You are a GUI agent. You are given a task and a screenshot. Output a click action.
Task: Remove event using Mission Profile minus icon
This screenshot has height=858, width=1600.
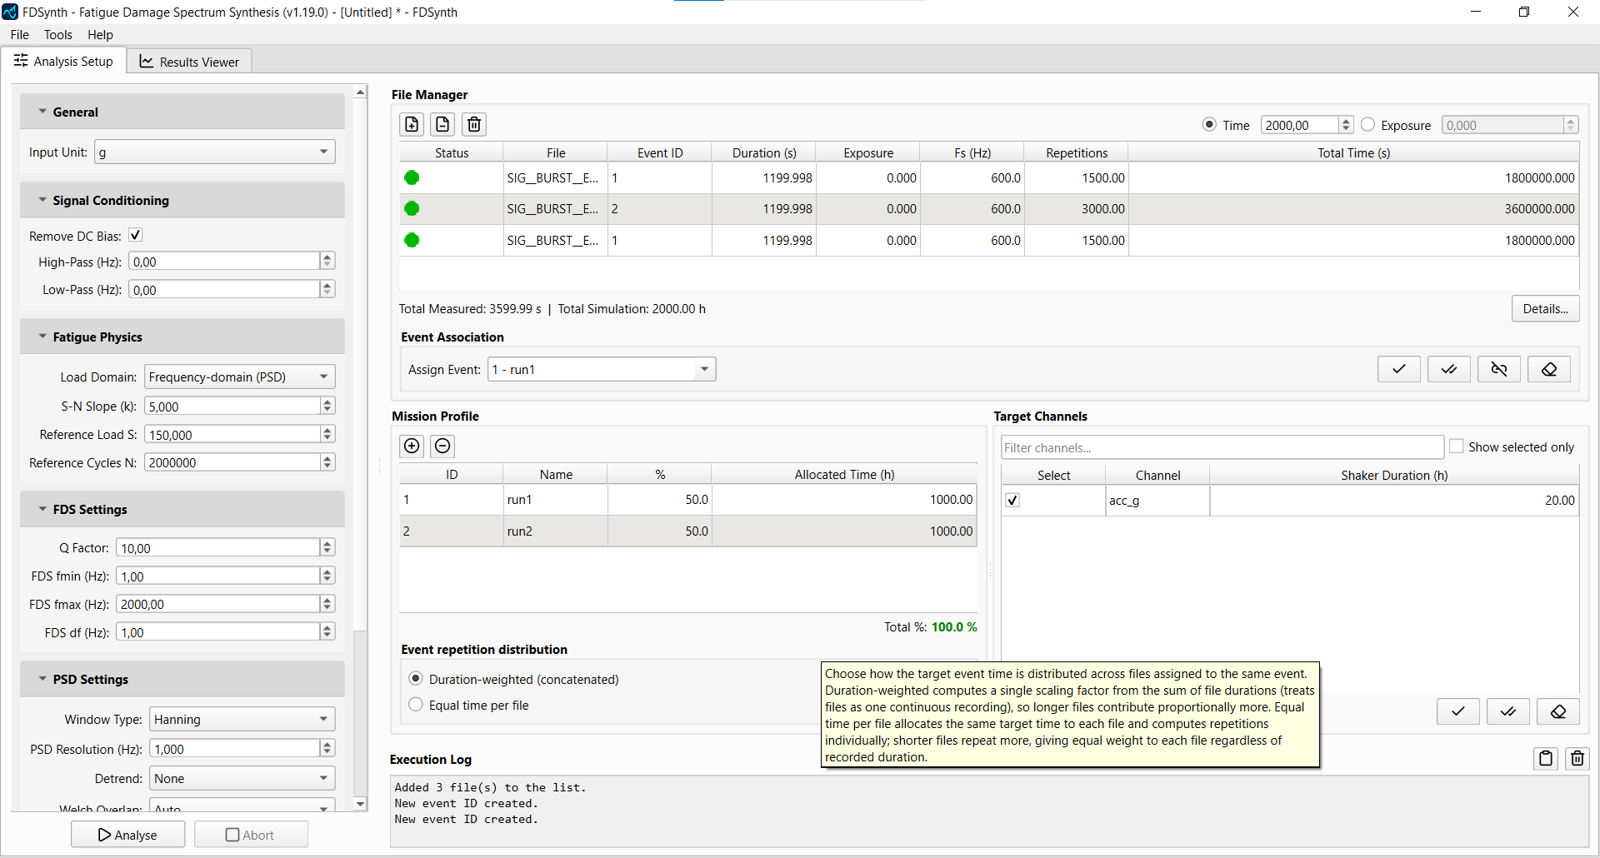[443, 446]
